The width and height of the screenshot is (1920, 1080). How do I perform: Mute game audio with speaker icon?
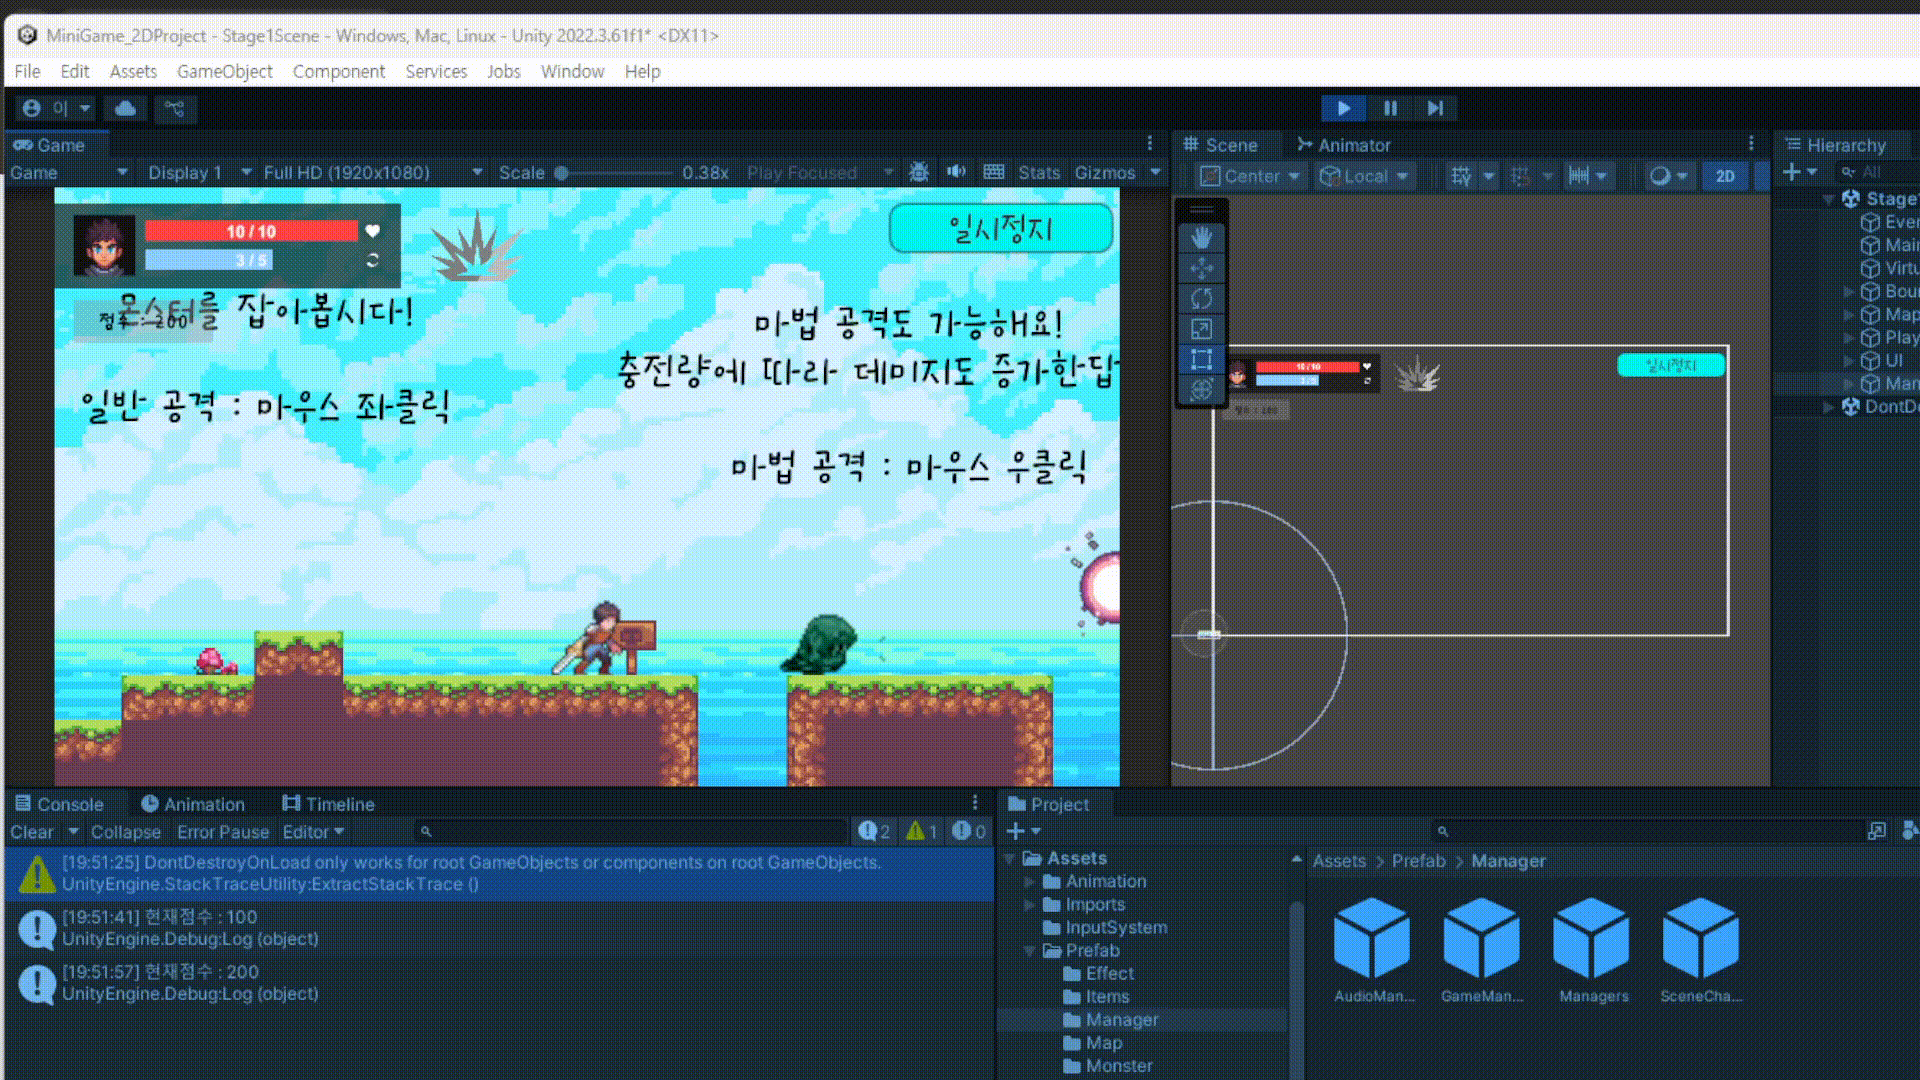pos(956,172)
